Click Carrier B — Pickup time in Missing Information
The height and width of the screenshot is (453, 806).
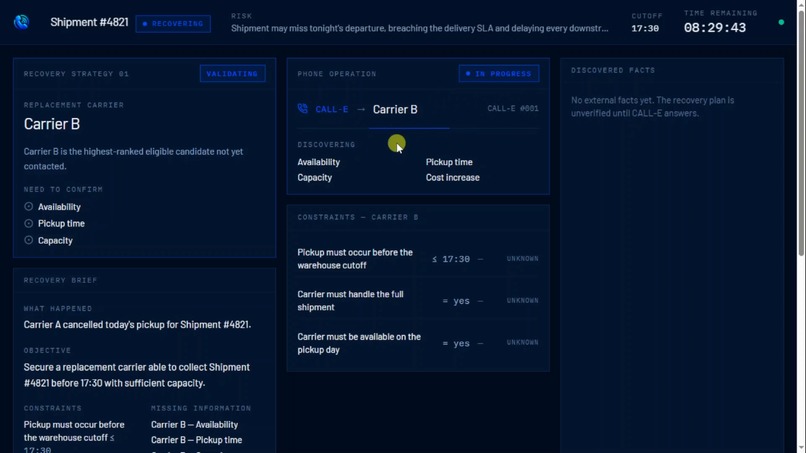click(196, 440)
